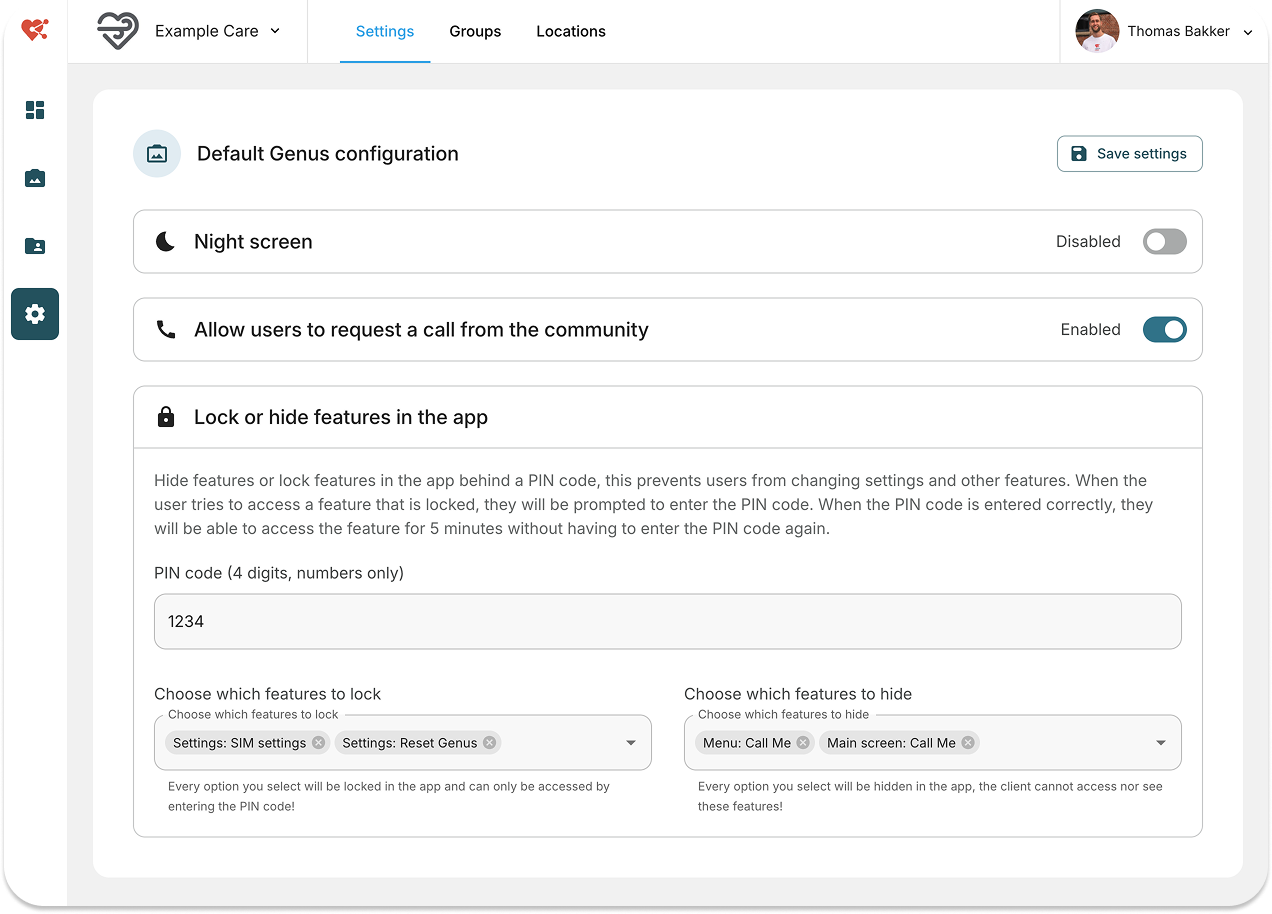Click the red heart logo in sidebar

[35, 31]
